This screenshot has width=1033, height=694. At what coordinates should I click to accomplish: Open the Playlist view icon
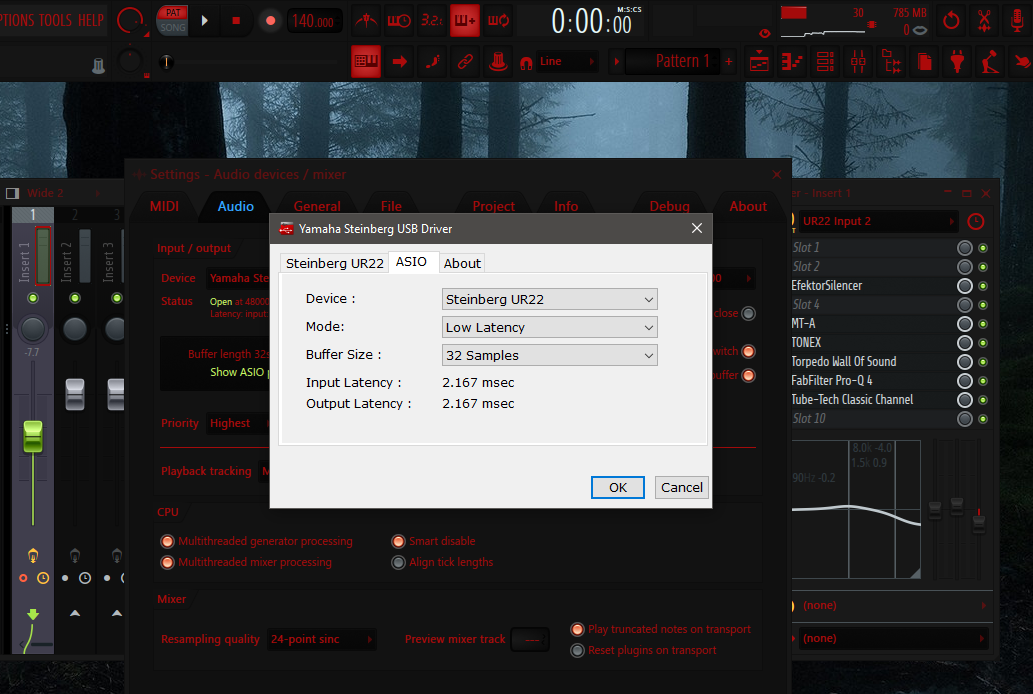(x=759, y=62)
